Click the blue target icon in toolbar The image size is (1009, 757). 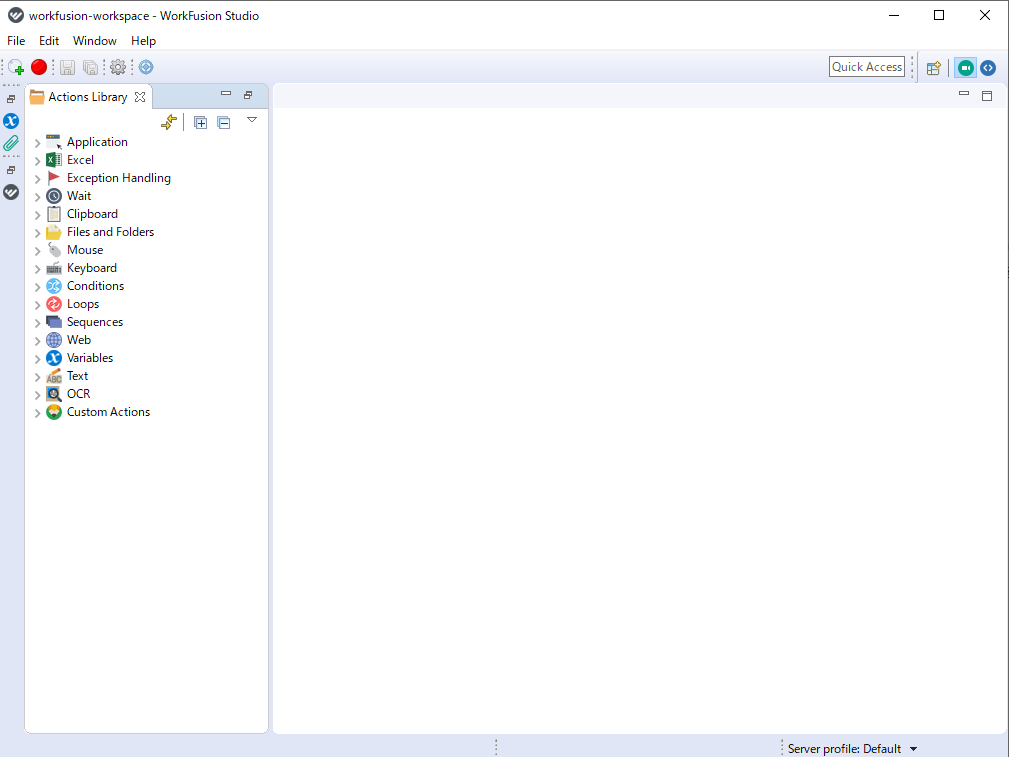(x=146, y=67)
